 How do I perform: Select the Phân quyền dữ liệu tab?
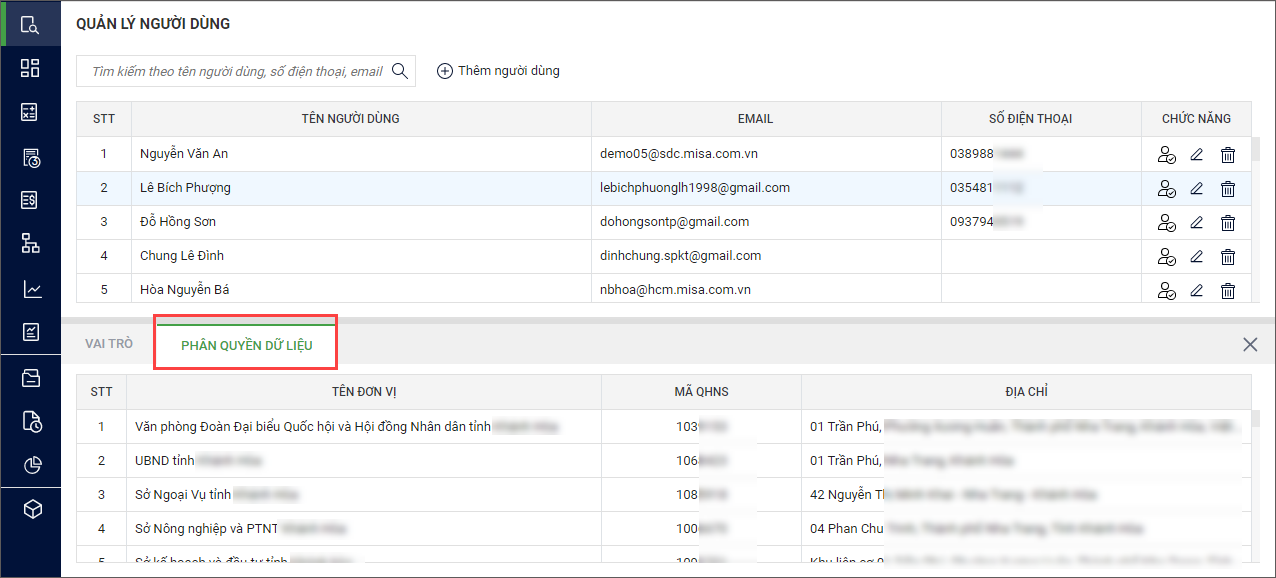pyautogui.click(x=246, y=345)
